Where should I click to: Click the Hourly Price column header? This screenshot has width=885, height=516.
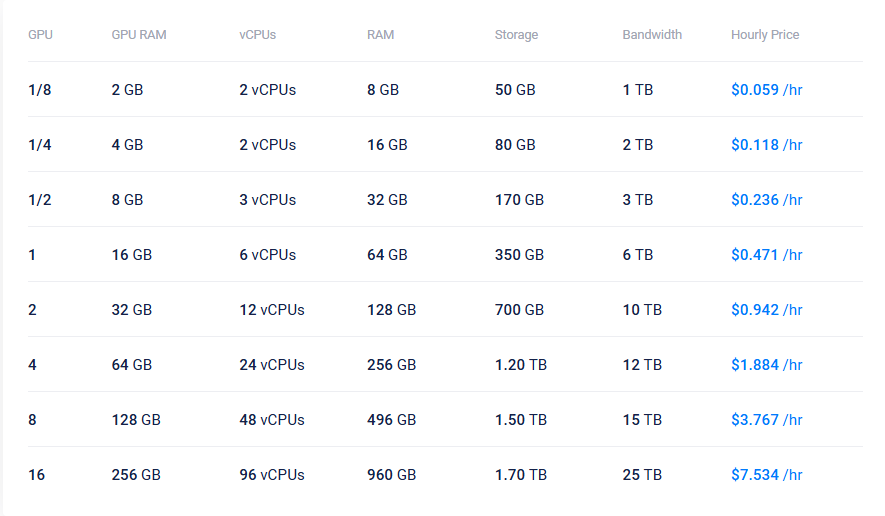pyautogui.click(x=765, y=34)
